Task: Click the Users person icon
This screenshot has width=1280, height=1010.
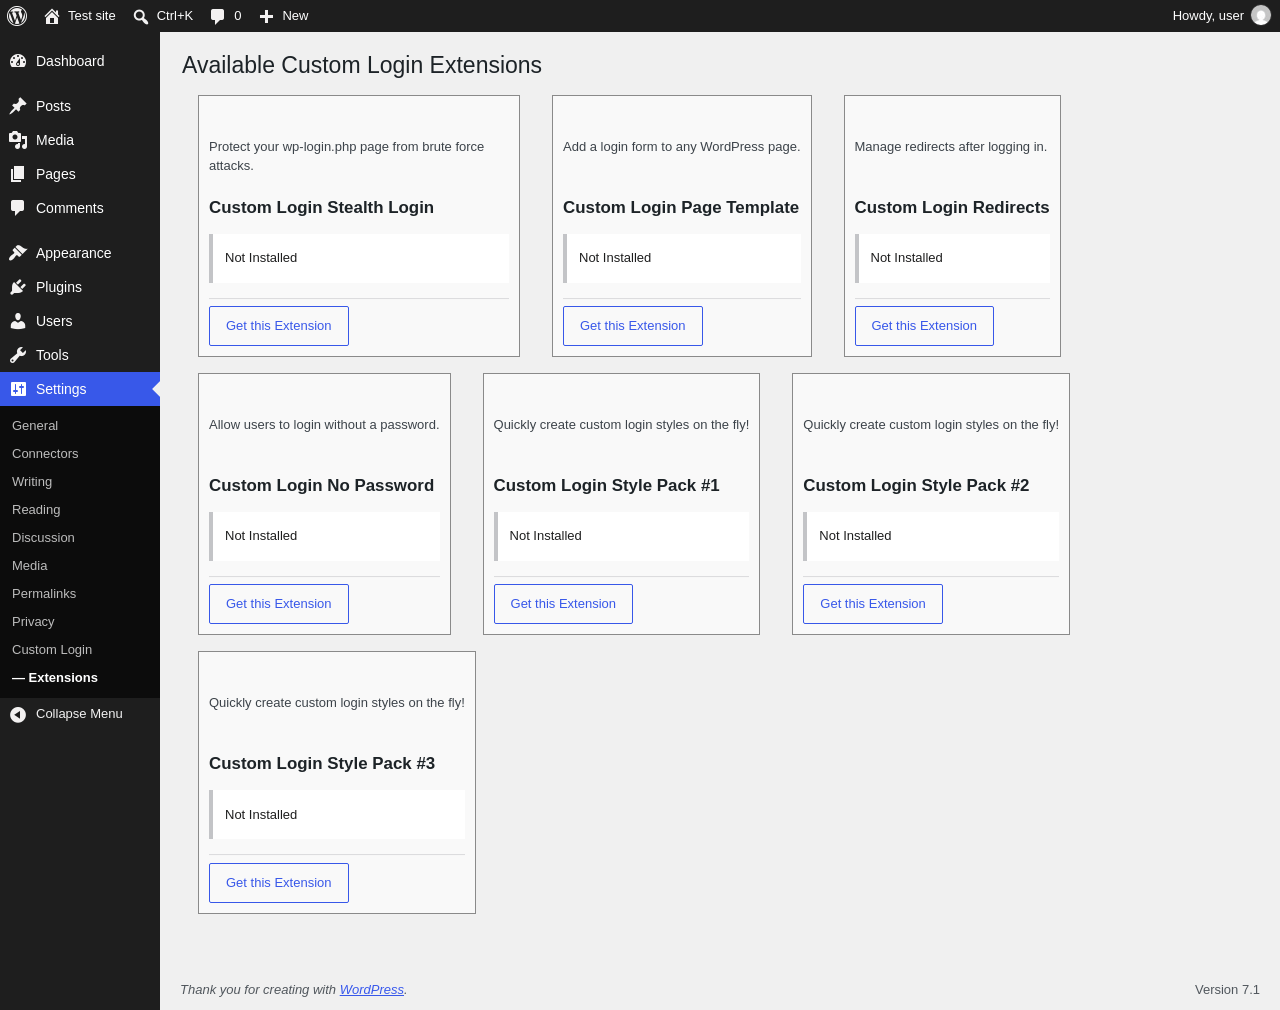Action: click(18, 321)
